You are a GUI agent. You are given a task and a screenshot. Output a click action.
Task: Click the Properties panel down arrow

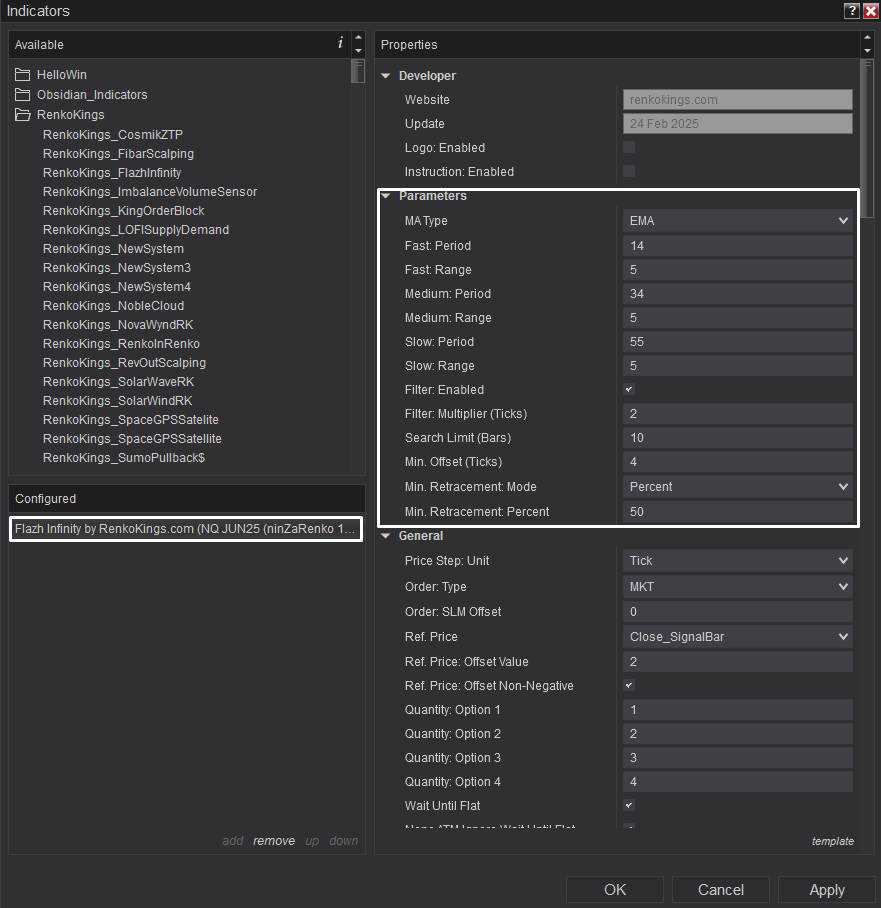pos(867,51)
